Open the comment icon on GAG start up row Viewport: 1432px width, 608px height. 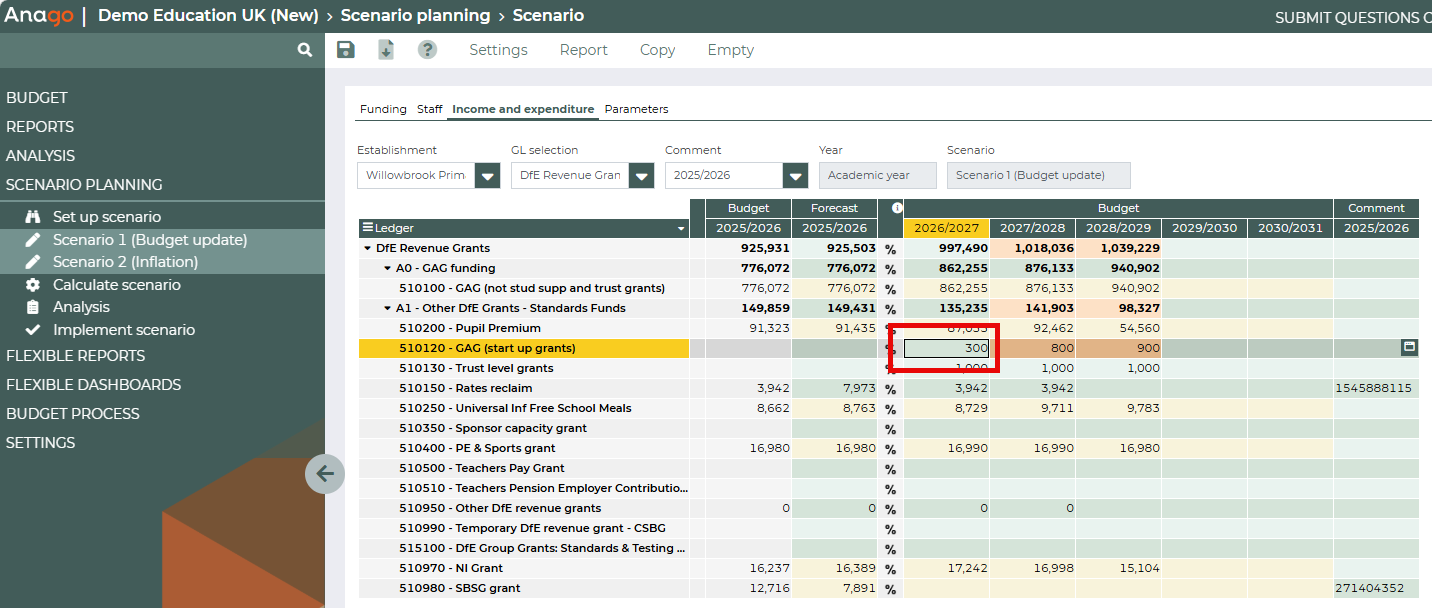(x=1409, y=348)
